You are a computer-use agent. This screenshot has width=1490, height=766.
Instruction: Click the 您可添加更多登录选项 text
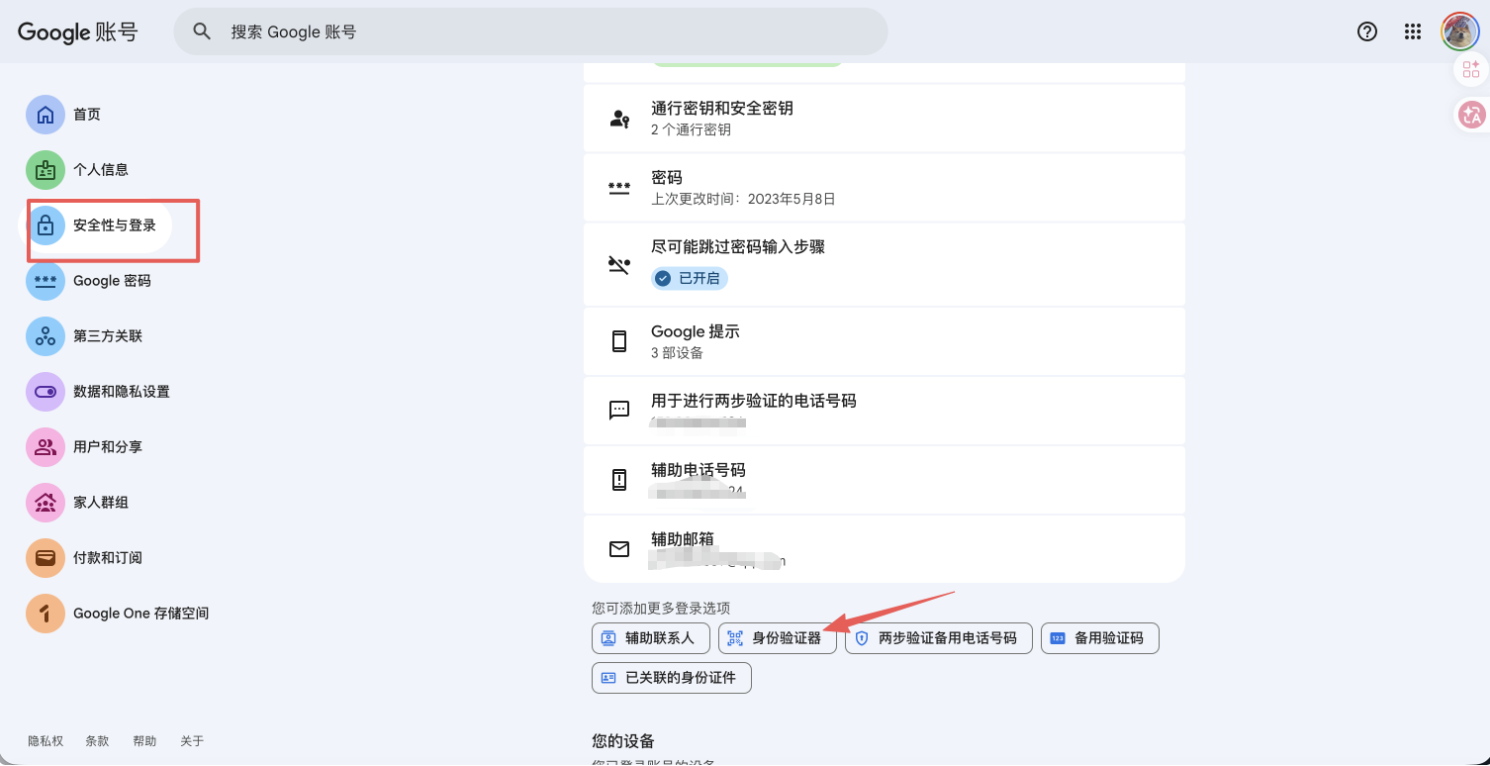[x=661, y=608]
